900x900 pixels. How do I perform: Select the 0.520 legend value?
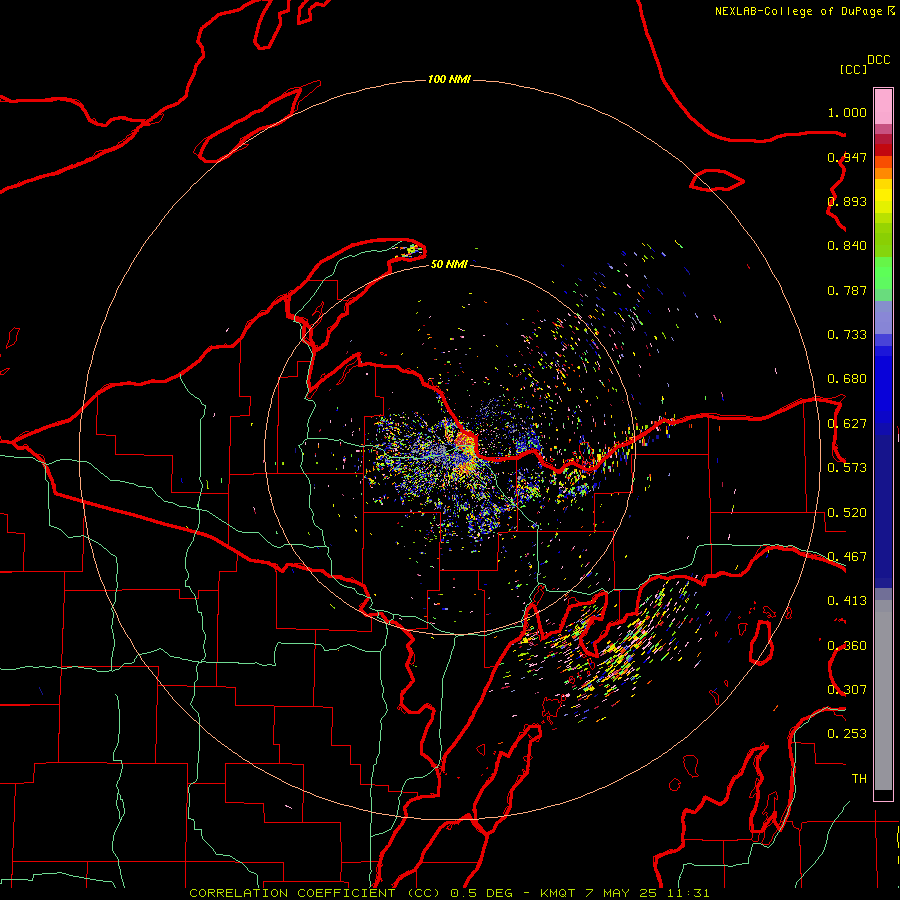(847, 513)
